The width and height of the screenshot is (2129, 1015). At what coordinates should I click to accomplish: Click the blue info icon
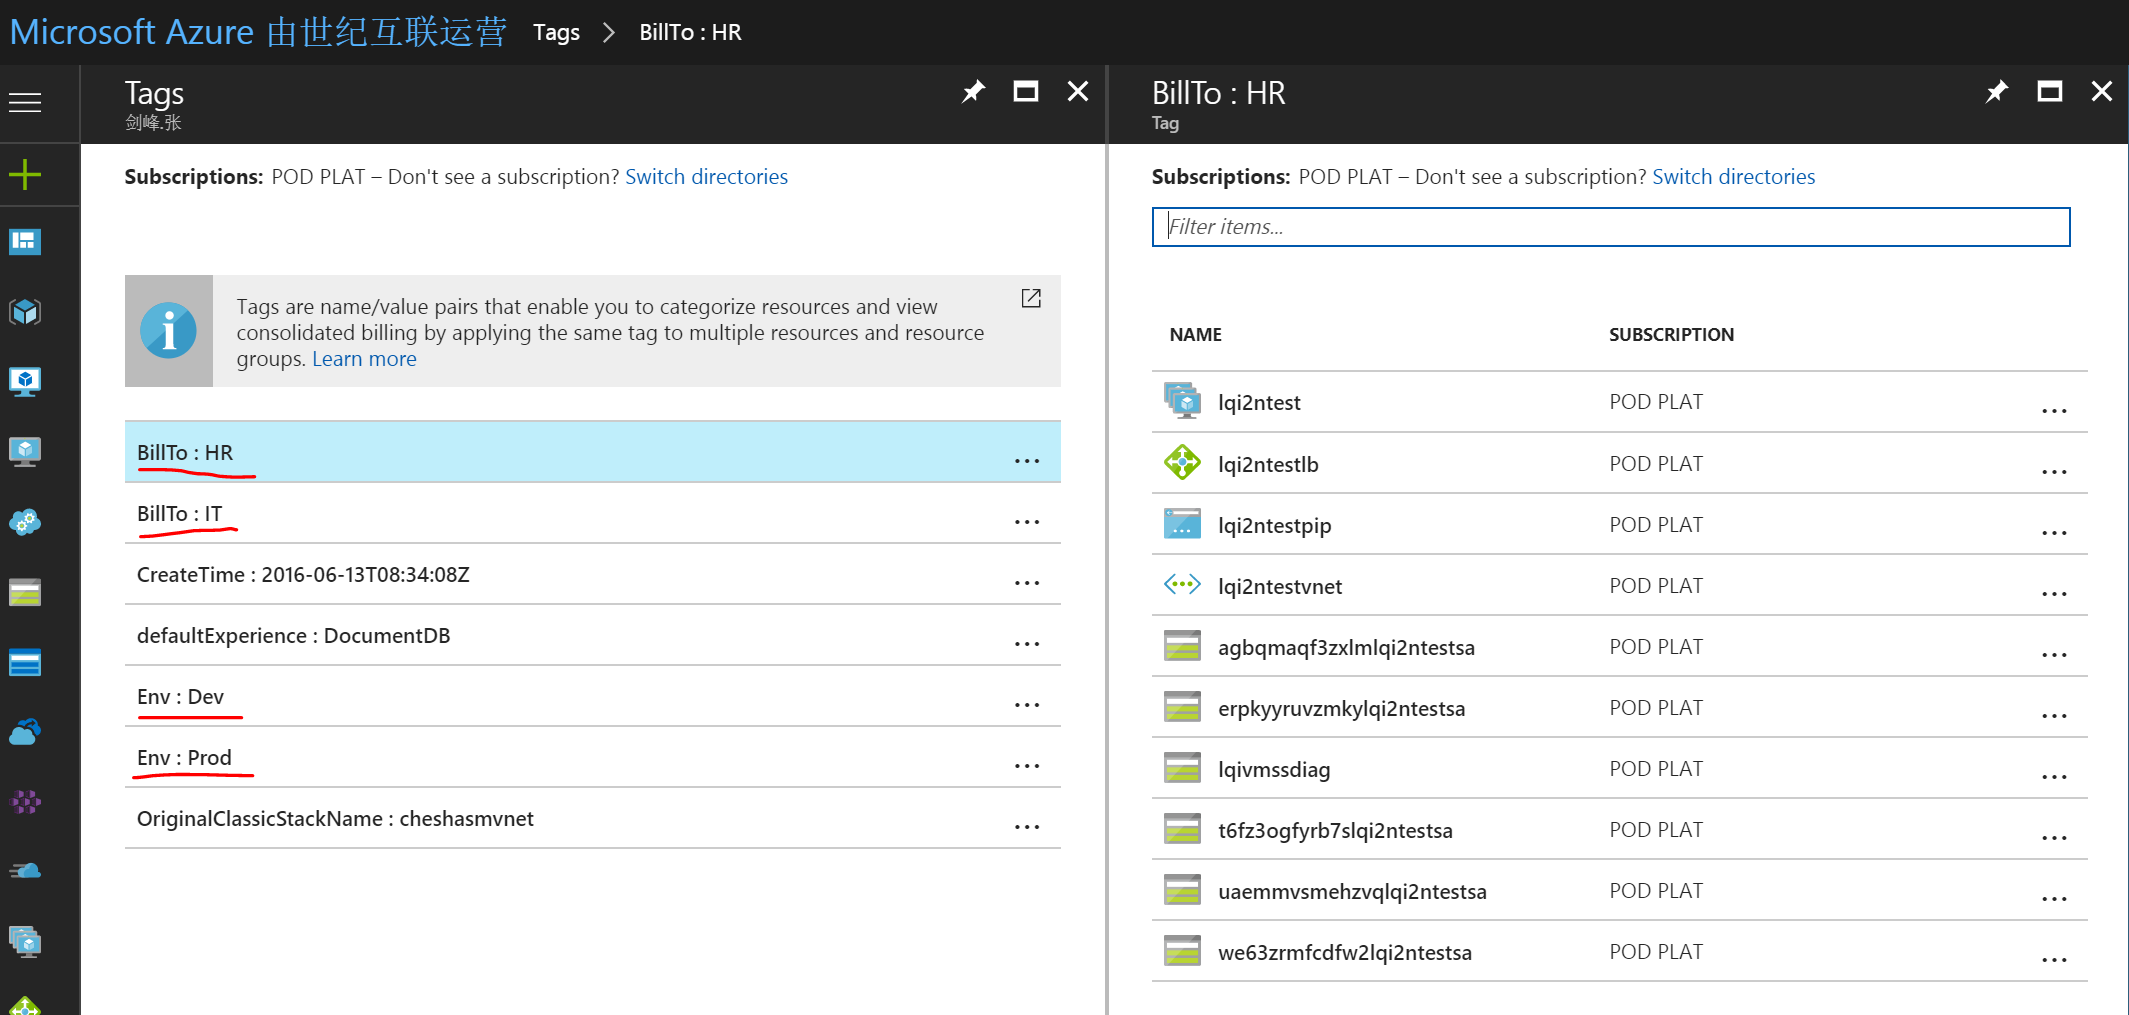coord(168,331)
